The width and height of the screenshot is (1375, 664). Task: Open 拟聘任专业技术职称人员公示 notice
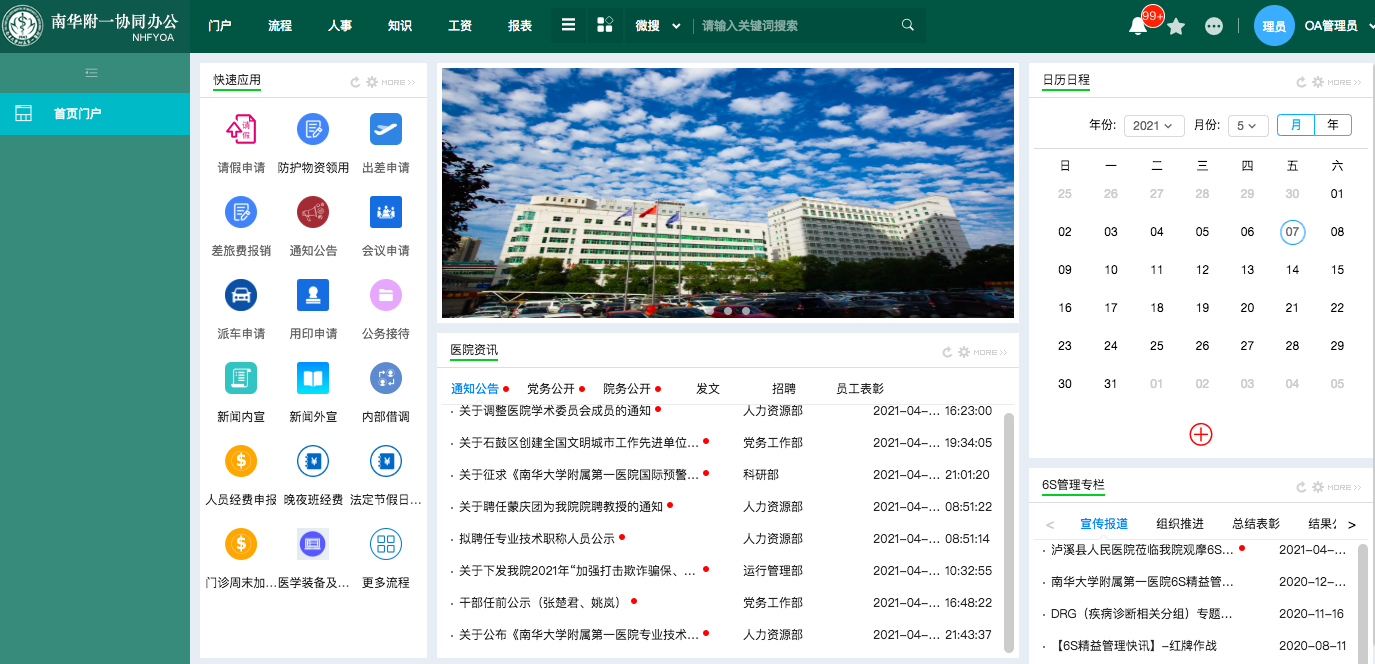[537, 539]
